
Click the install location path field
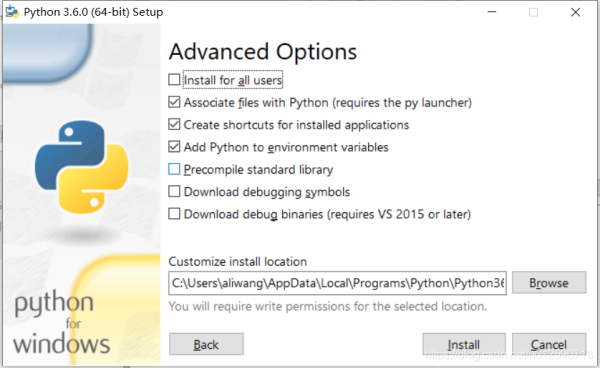click(x=337, y=283)
